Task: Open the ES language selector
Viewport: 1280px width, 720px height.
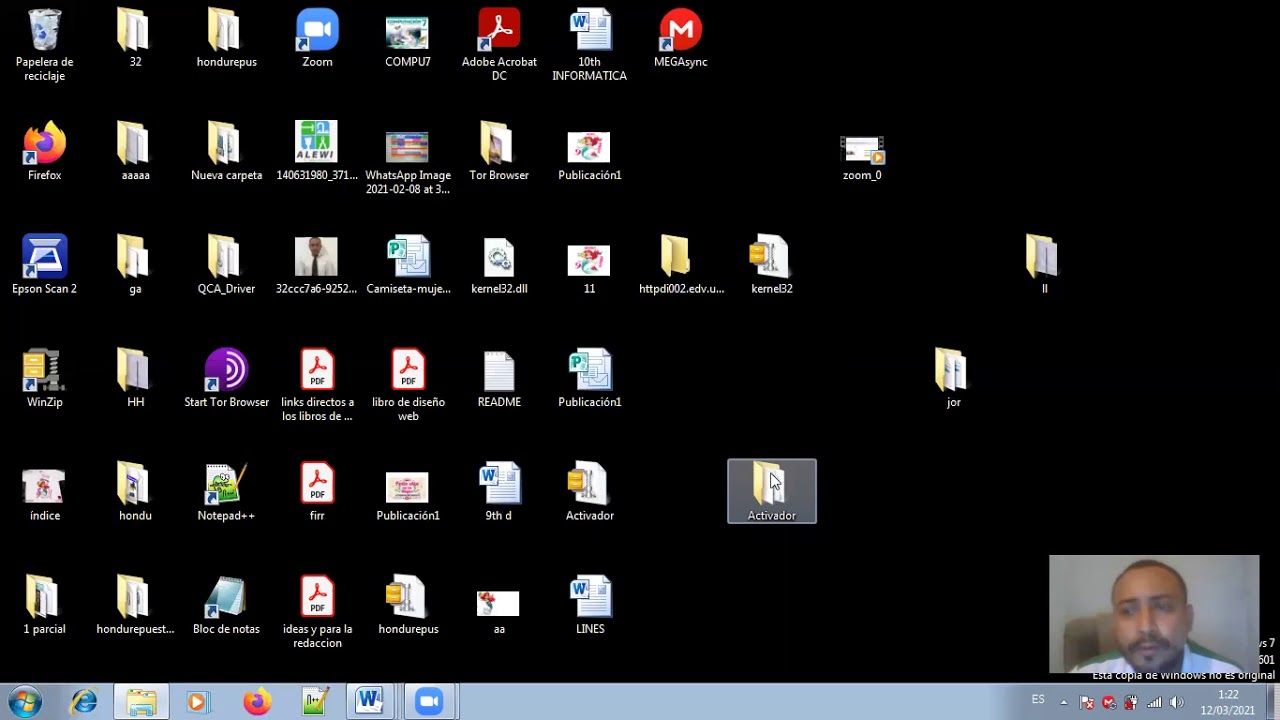Action: [1038, 700]
